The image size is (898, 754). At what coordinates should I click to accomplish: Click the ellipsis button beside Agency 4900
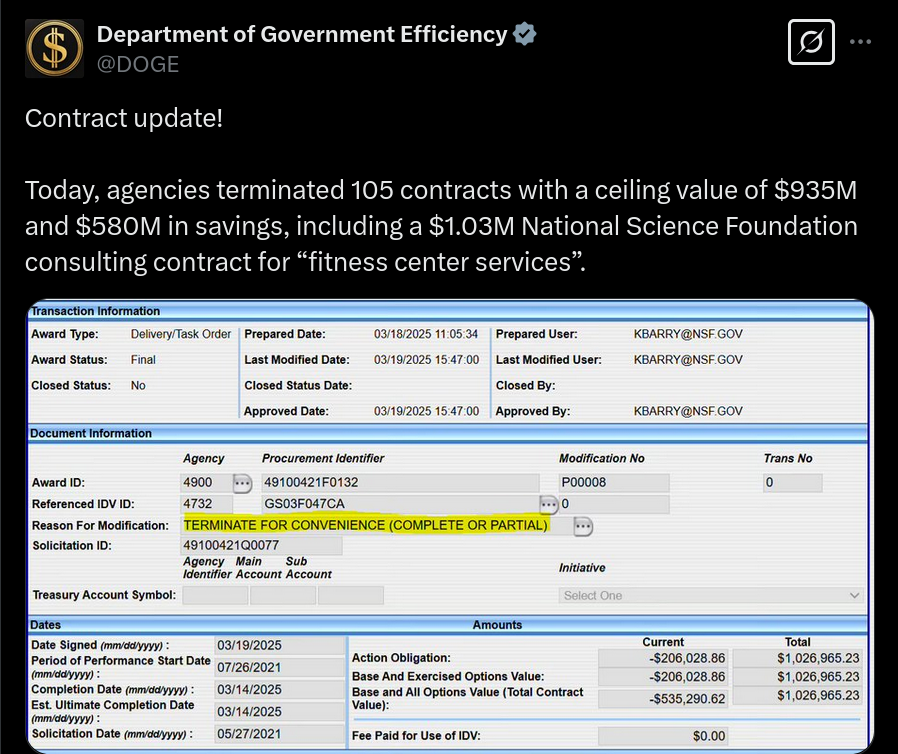tap(242, 483)
